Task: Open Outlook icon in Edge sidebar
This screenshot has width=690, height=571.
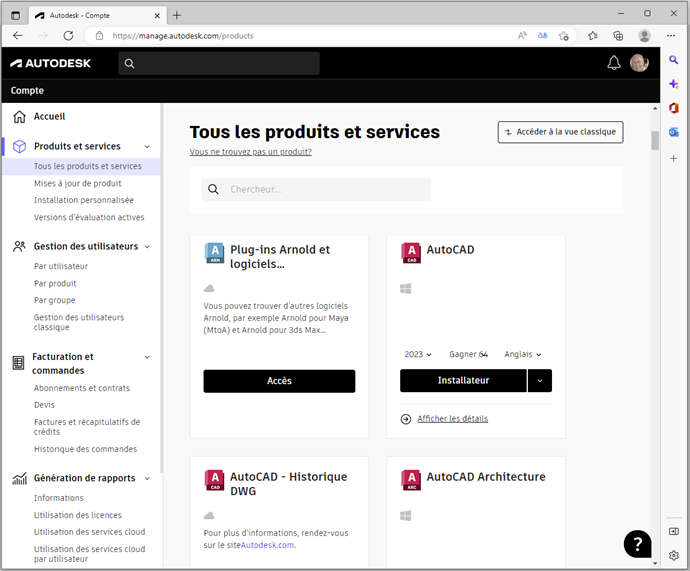Action: tap(673, 132)
